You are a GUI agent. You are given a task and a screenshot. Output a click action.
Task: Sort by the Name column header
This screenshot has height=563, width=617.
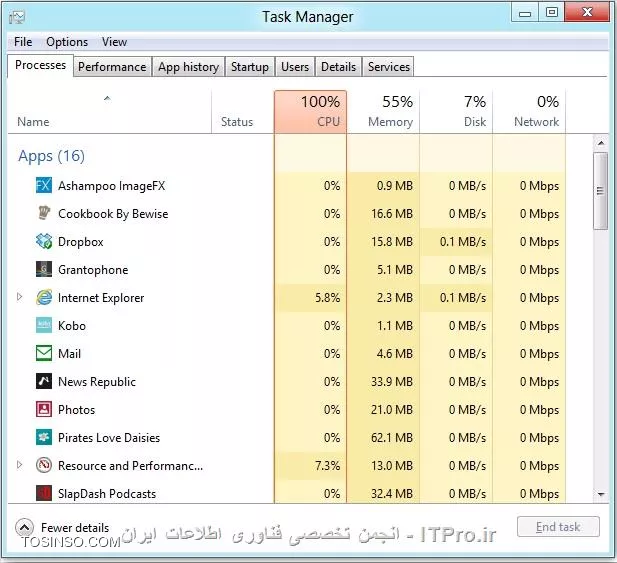[x=109, y=112]
